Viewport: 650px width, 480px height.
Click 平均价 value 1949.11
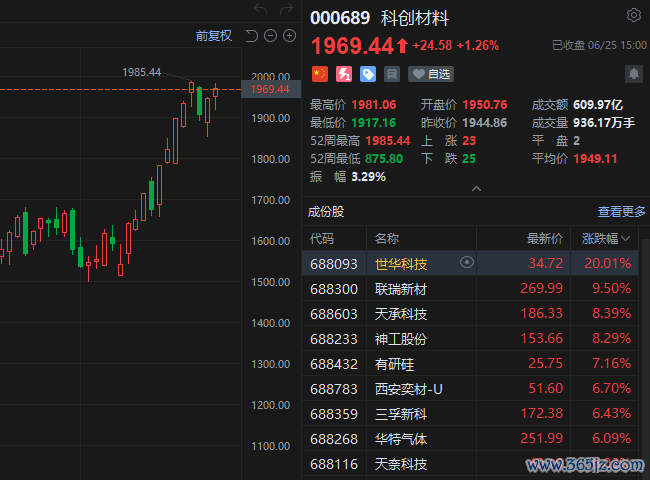click(x=595, y=159)
